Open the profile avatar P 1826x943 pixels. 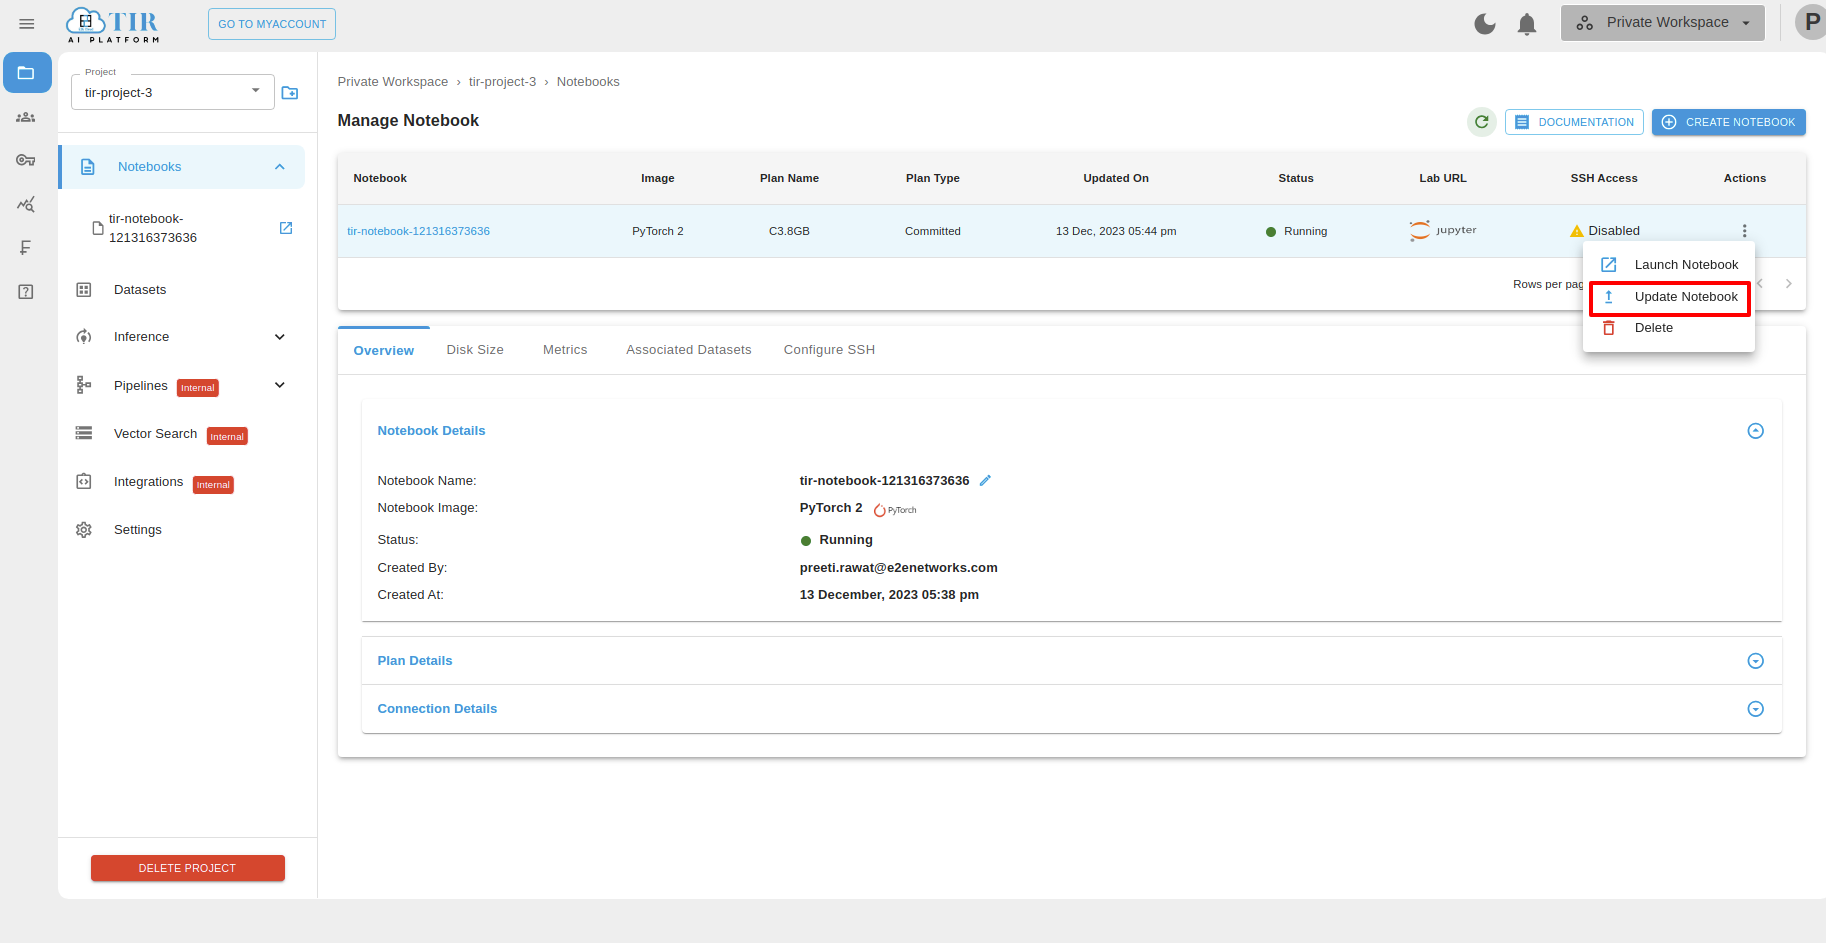[x=1811, y=22]
